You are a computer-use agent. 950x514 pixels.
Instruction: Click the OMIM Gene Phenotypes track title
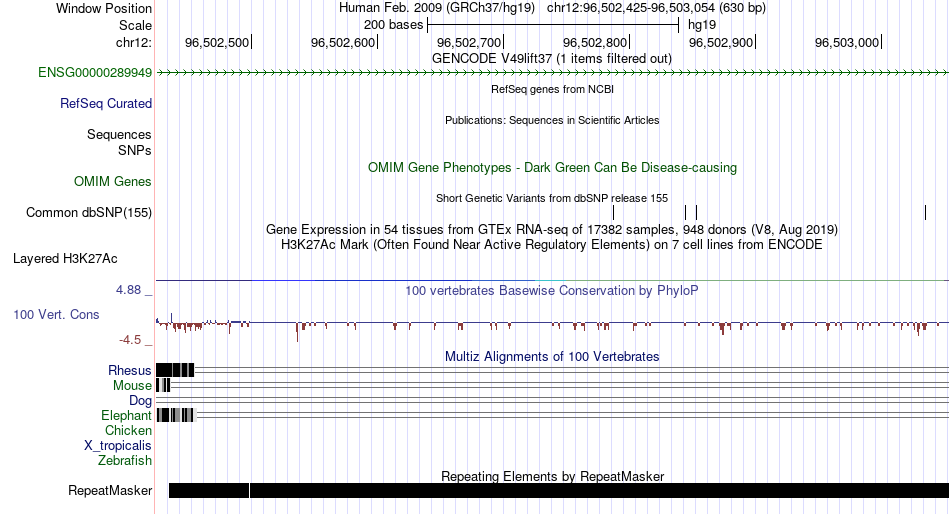click(552, 168)
